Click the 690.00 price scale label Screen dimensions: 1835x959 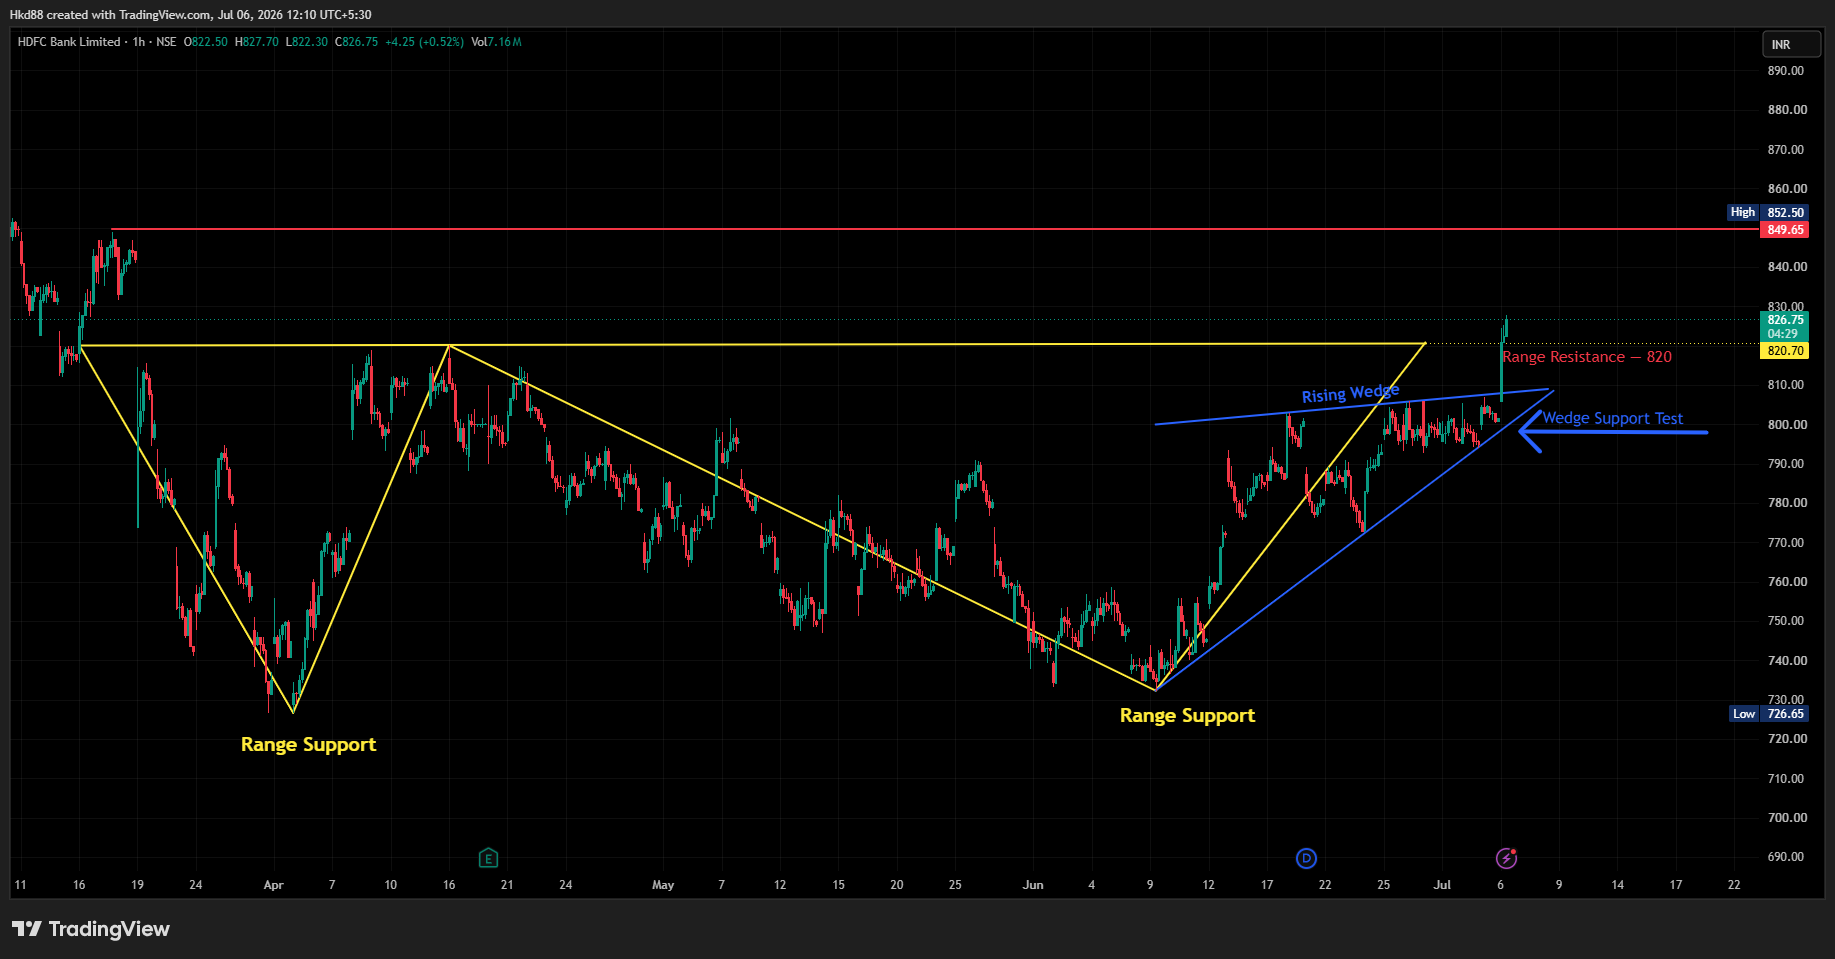pyautogui.click(x=1785, y=857)
